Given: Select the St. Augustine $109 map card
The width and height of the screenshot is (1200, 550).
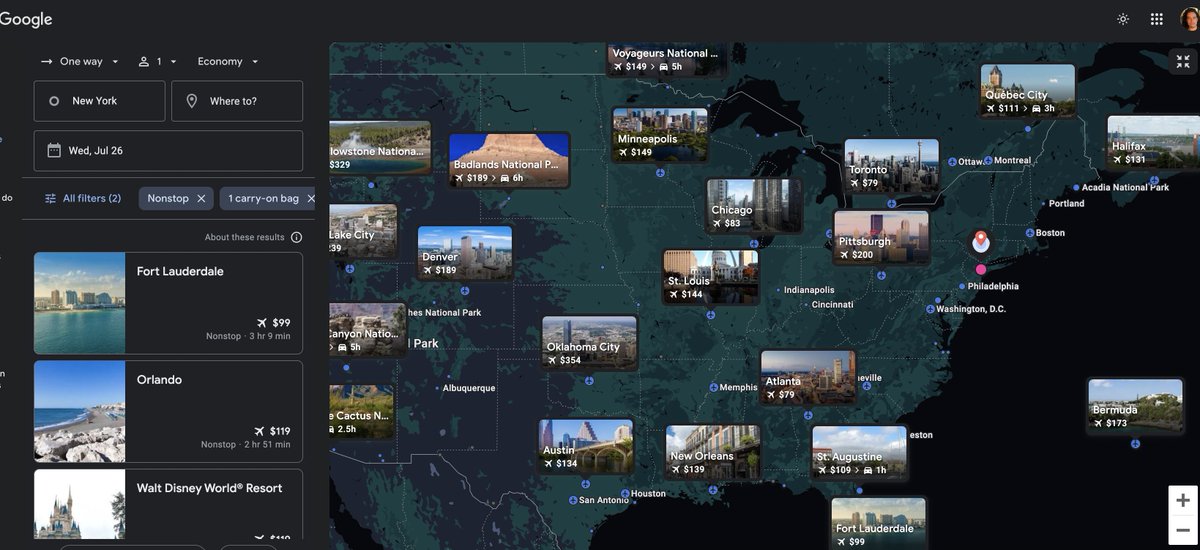Looking at the screenshot, I should pos(860,453).
